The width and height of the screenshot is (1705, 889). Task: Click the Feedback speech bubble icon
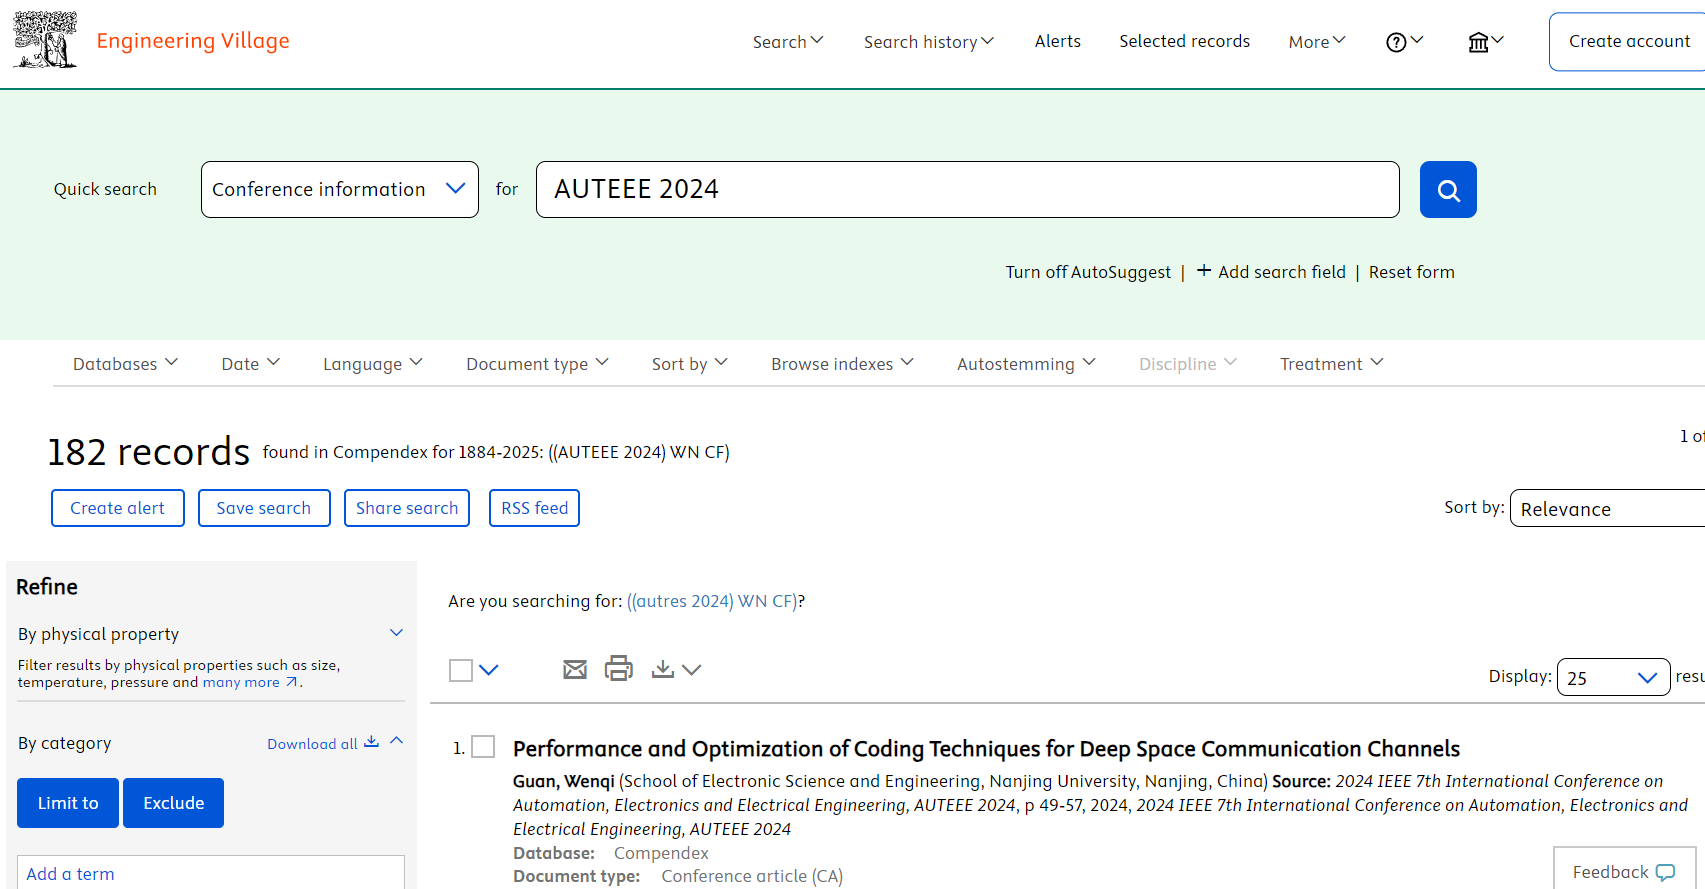[x=1665, y=872]
